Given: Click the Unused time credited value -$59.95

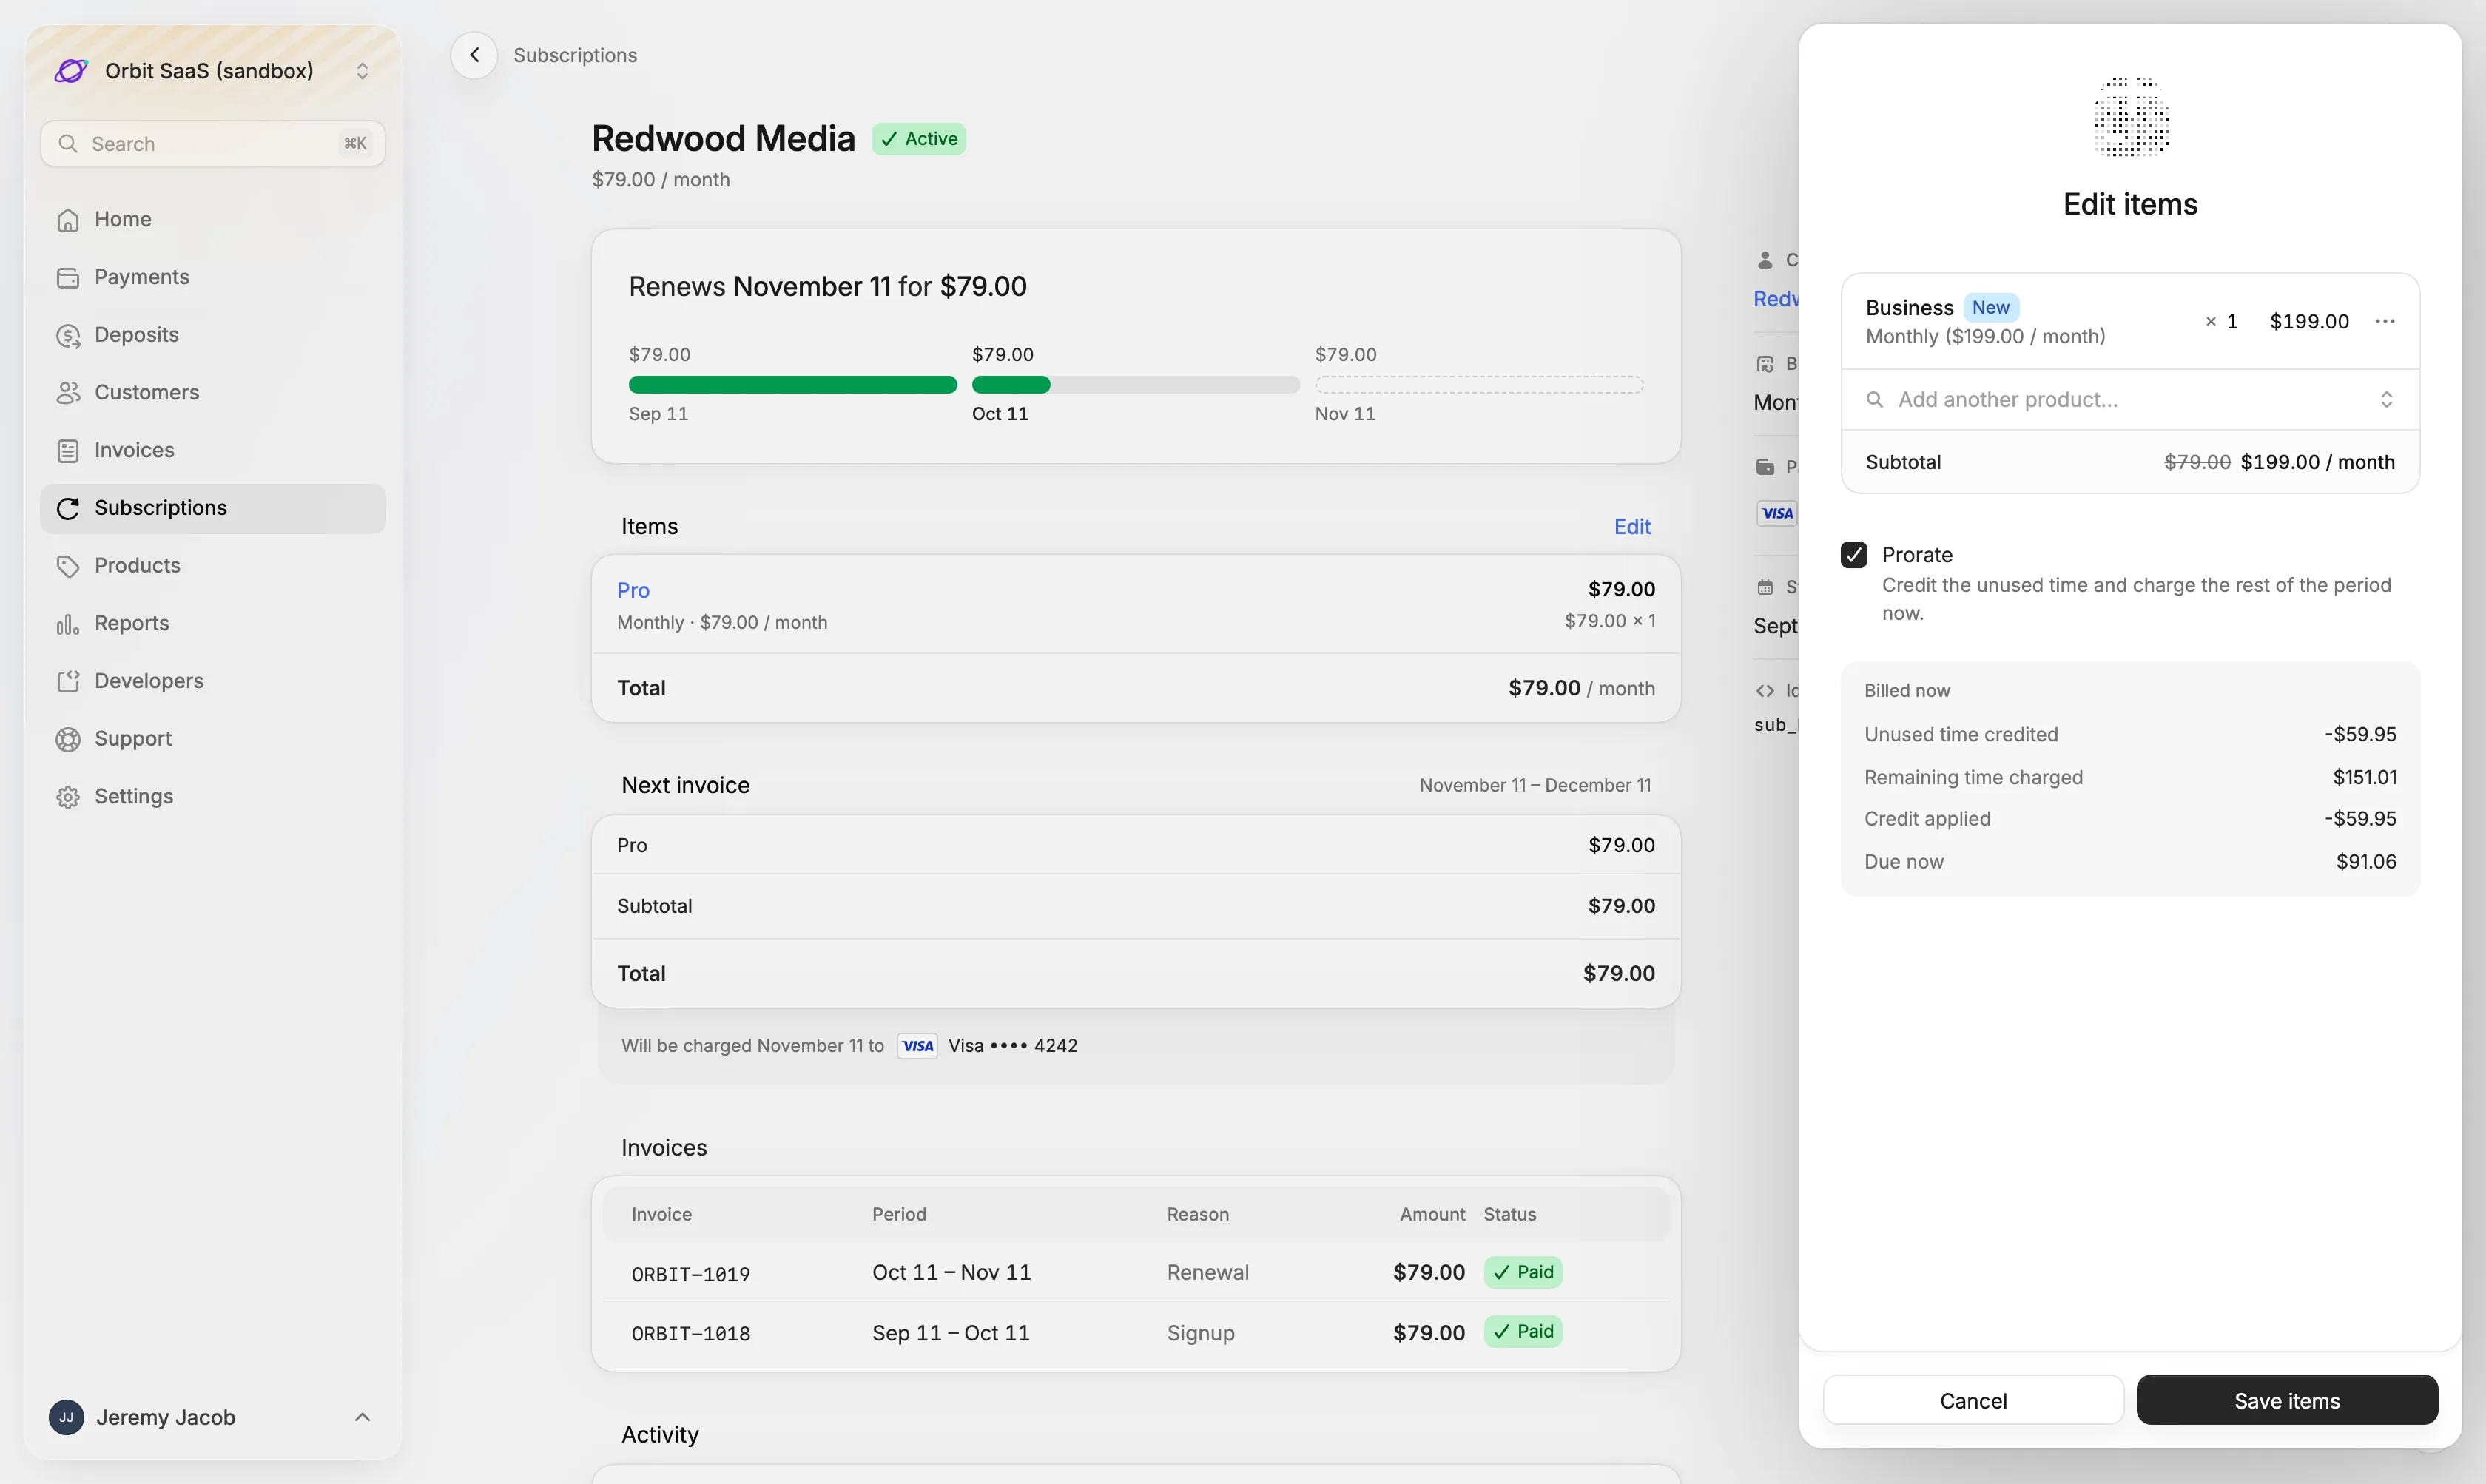Looking at the screenshot, I should click(2360, 734).
